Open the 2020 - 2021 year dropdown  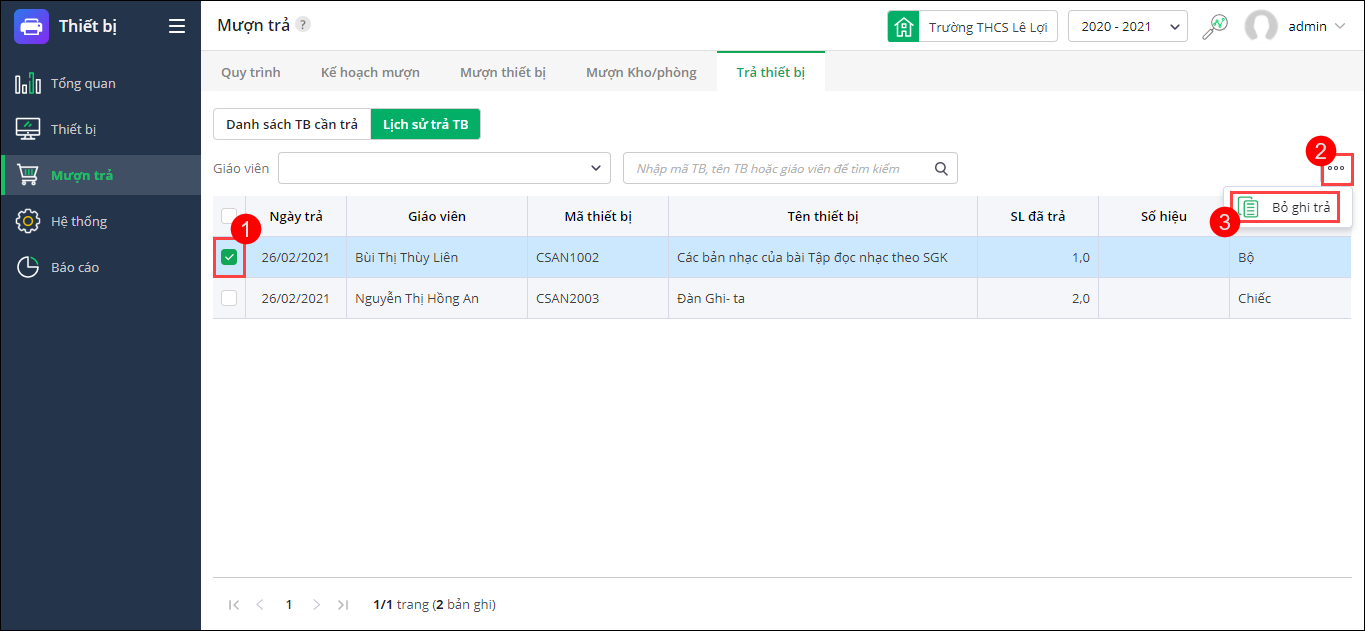click(1127, 26)
